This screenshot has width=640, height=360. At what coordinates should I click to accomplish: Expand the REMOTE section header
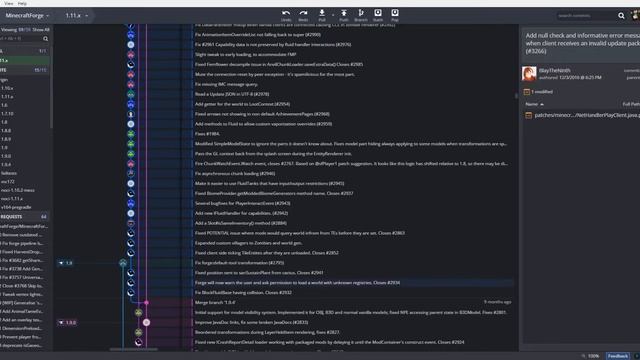tap(24, 70)
